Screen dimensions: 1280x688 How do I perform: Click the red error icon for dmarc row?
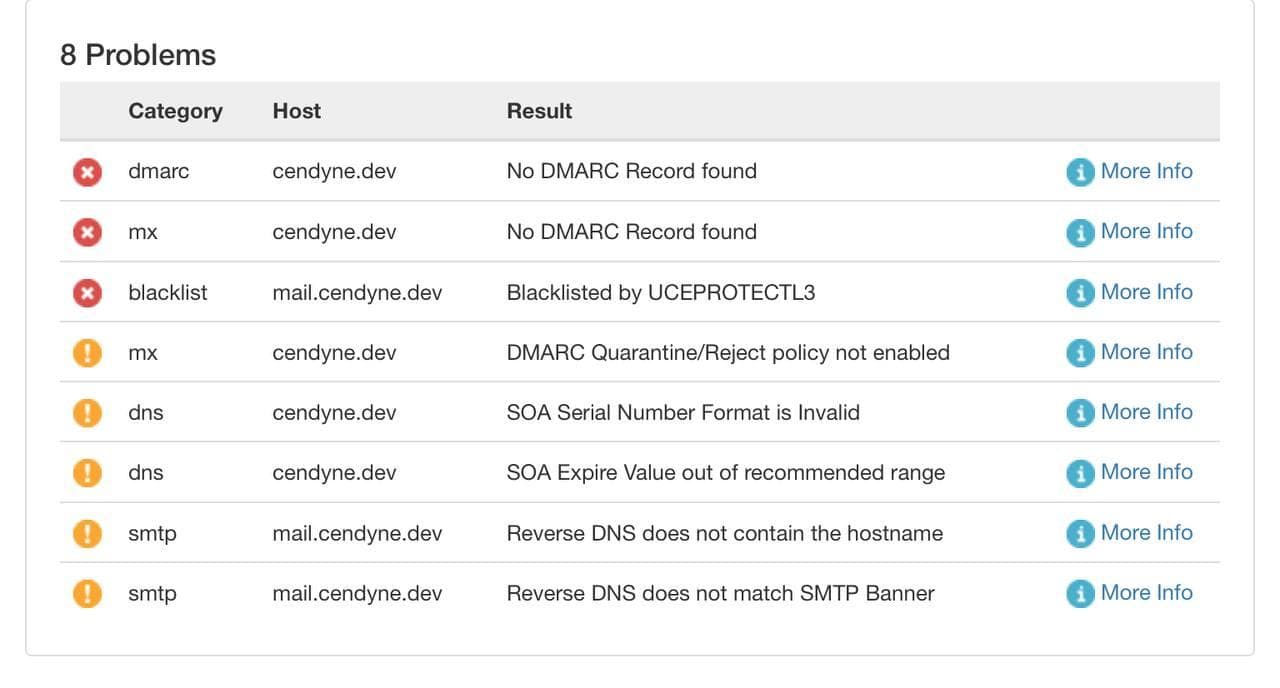[87, 172]
